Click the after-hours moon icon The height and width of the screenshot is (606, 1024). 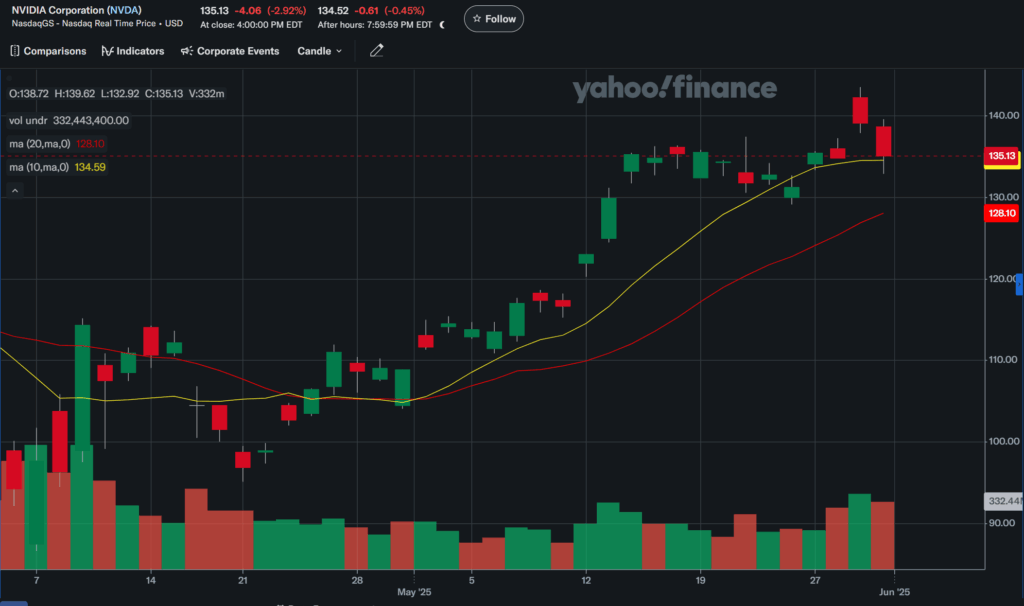click(442, 25)
